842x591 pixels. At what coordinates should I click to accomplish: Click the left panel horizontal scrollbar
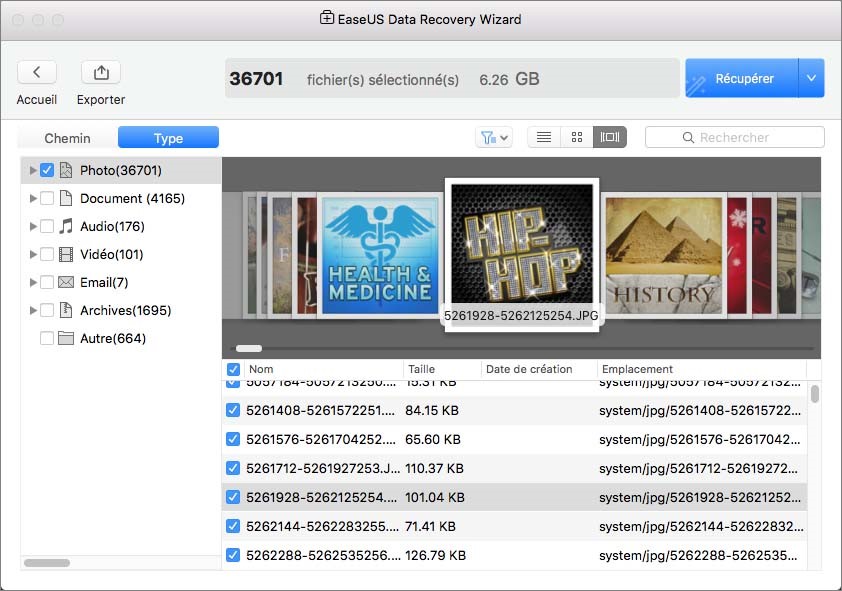click(x=47, y=563)
